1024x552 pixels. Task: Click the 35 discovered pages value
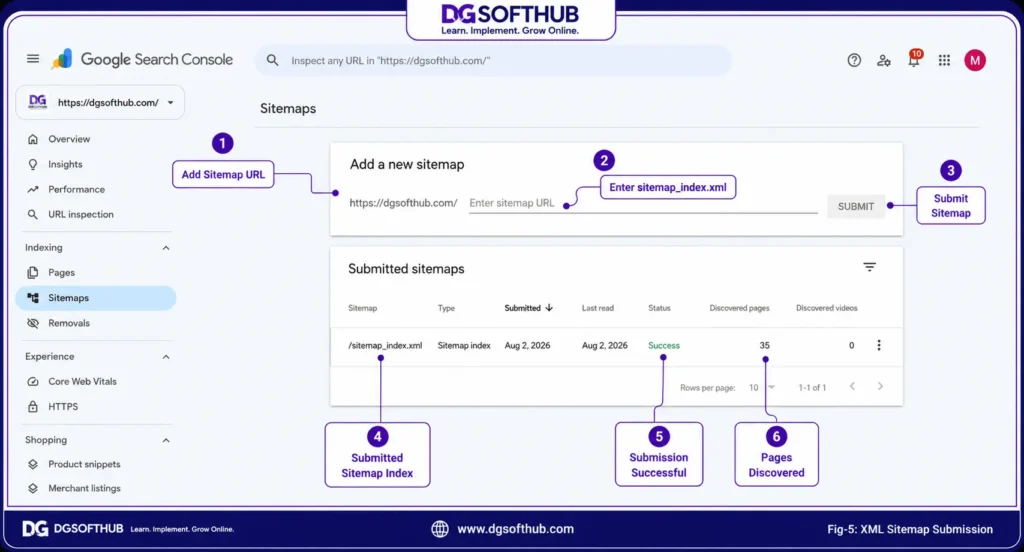pyautogui.click(x=764, y=346)
